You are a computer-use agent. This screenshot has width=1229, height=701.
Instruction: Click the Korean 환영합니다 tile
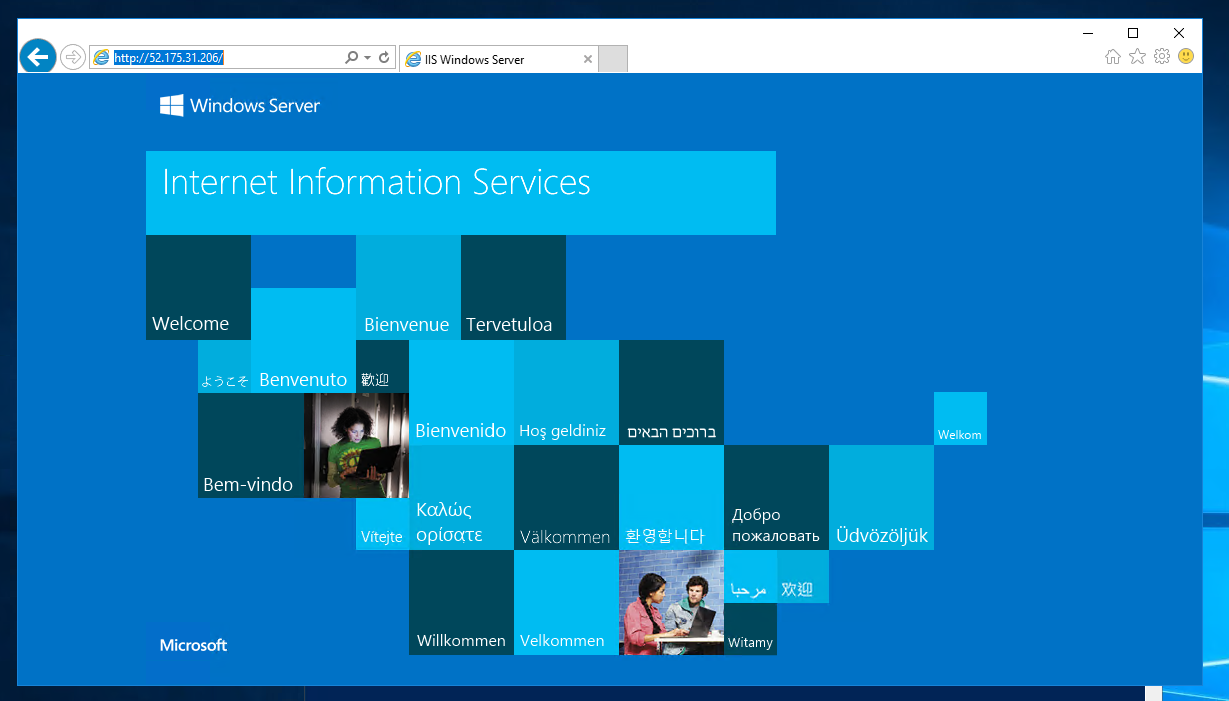click(x=671, y=497)
